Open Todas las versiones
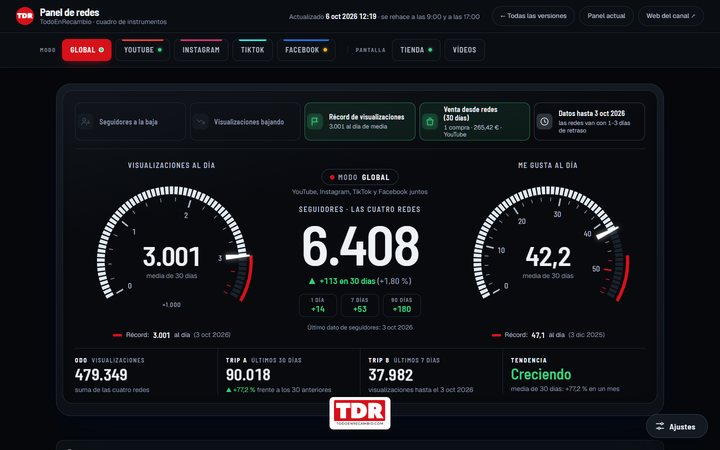This screenshot has height=450, width=720. pos(533,16)
